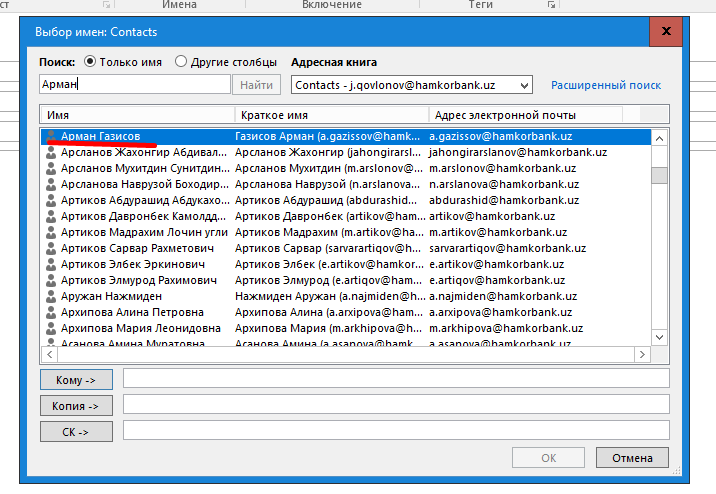Click the list's scroll up arrow

pyautogui.click(x=659, y=138)
